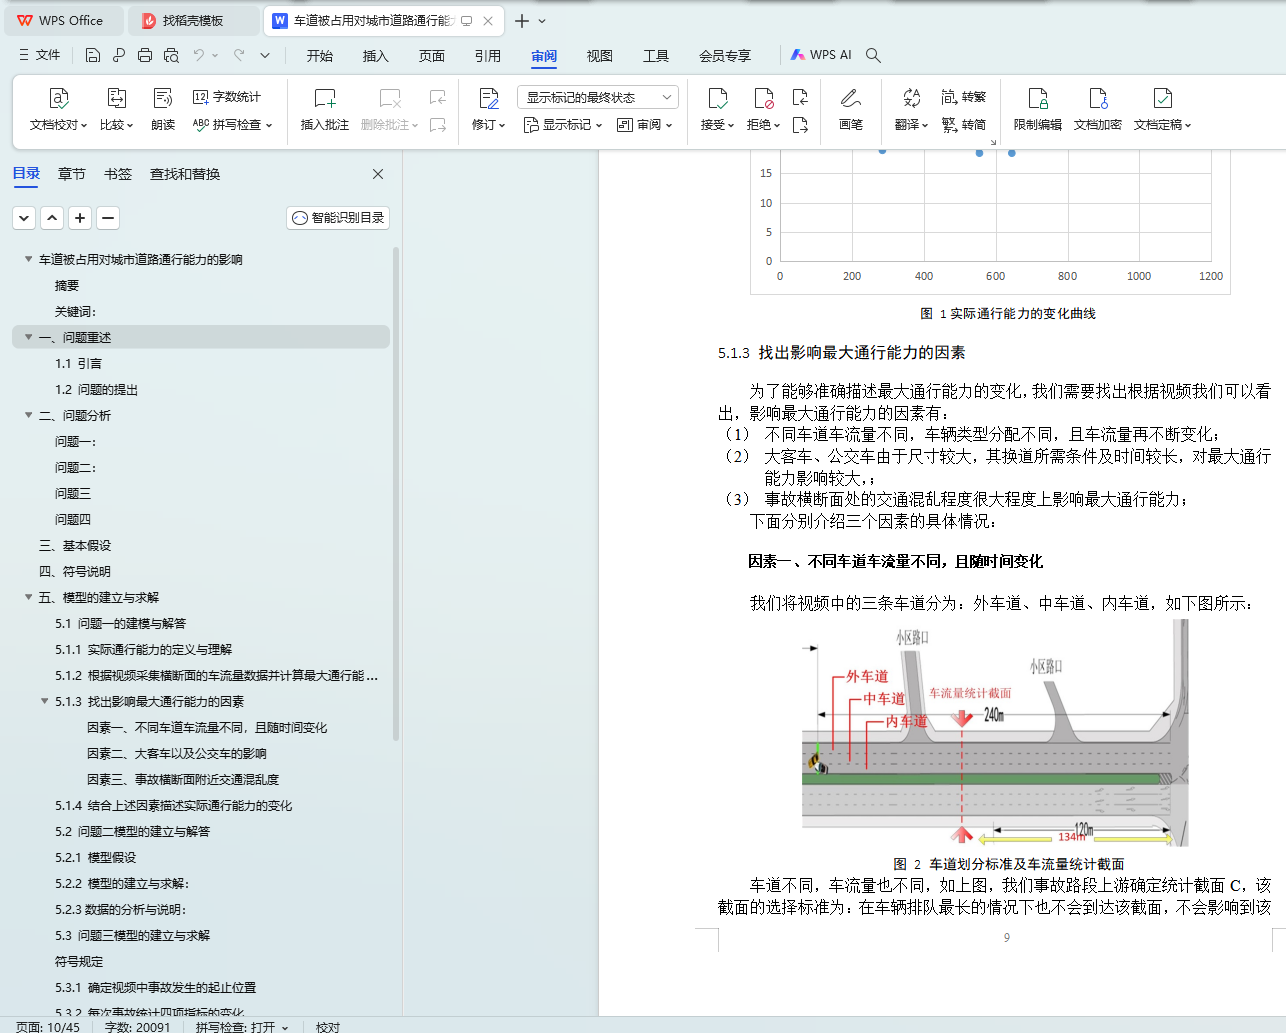Screen dimensions: 1286x1033
Task: Switch to the 插入 ribbon tab
Action: click(376, 56)
